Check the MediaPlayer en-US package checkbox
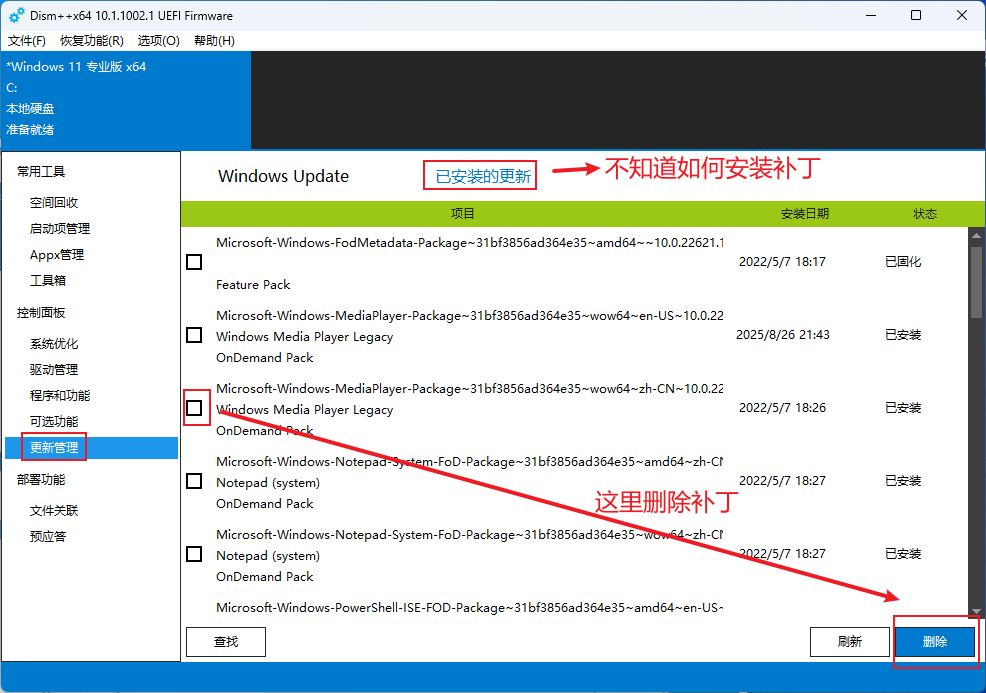This screenshot has width=986, height=693. tap(194, 335)
